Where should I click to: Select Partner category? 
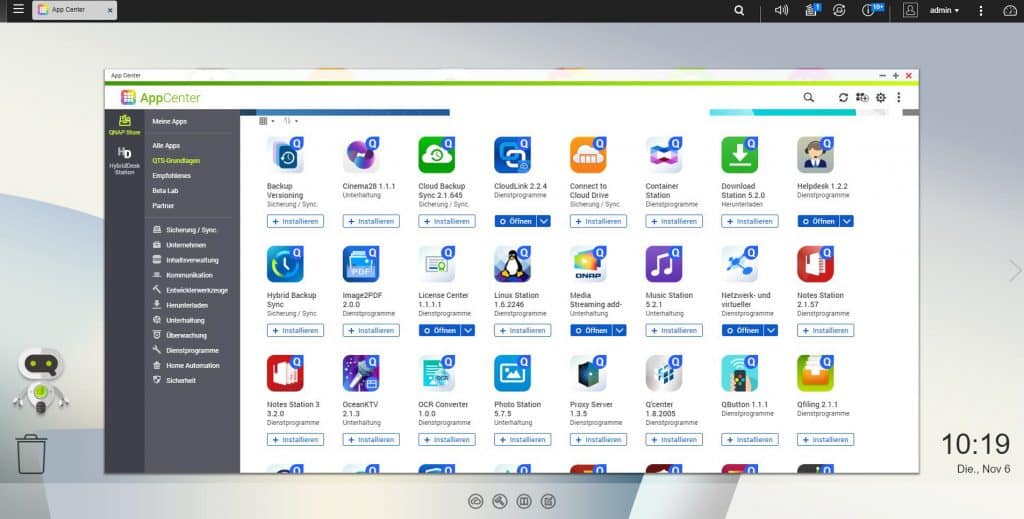click(163, 206)
